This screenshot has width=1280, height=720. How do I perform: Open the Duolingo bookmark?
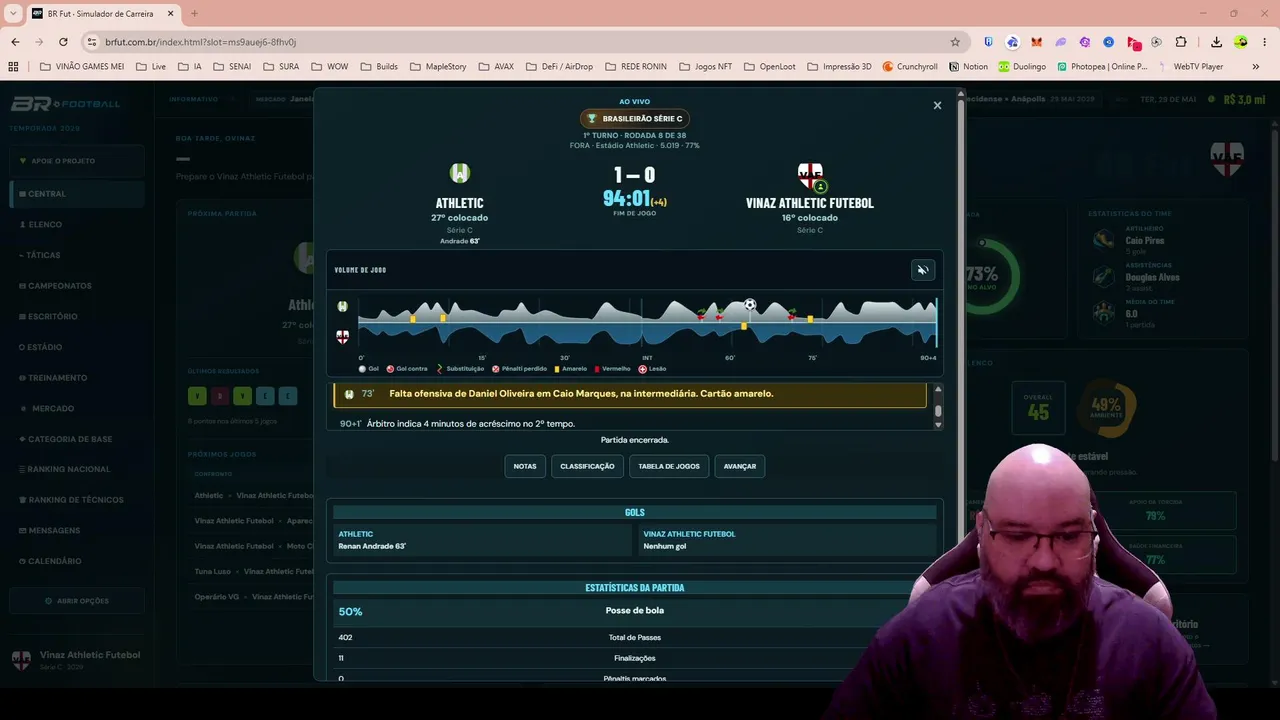1021,67
